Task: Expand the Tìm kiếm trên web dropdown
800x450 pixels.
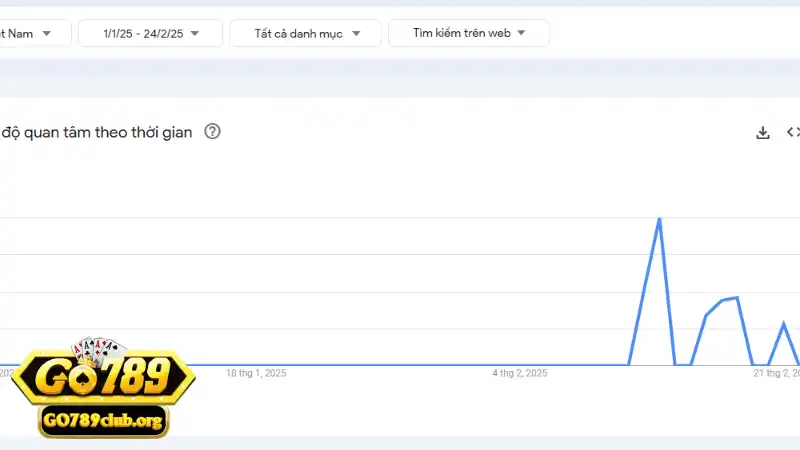Action: point(468,33)
